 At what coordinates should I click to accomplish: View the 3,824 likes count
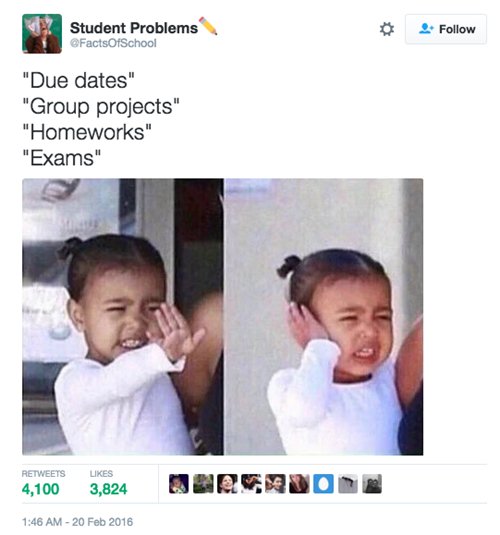(108, 489)
